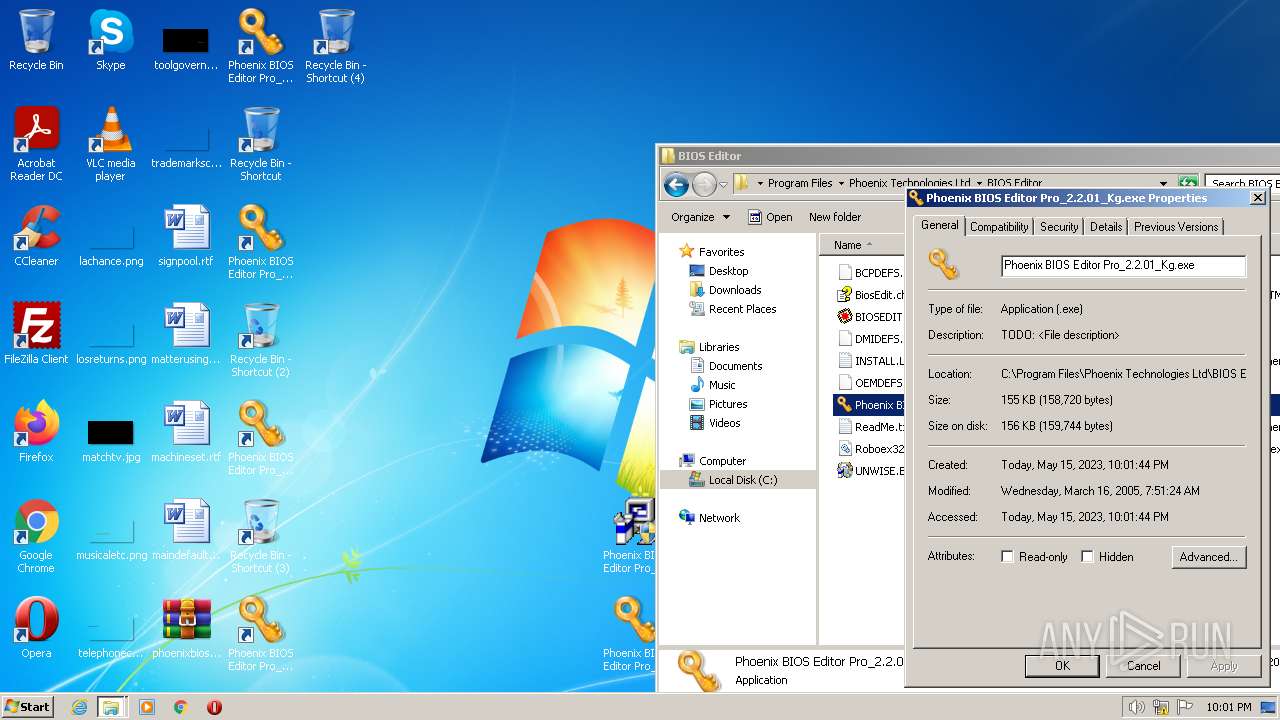Select machineset.rtf desktop file
Viewport: 1280px width, 720px height.
(186, 432)
